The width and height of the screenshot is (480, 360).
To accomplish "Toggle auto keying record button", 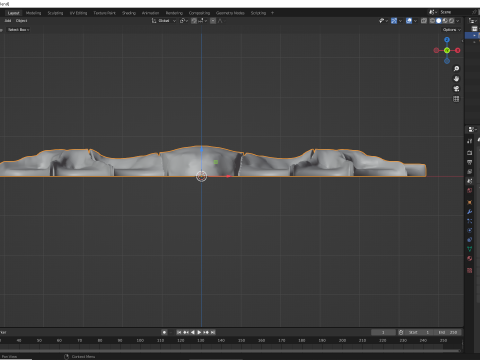I will click(164, 332).
